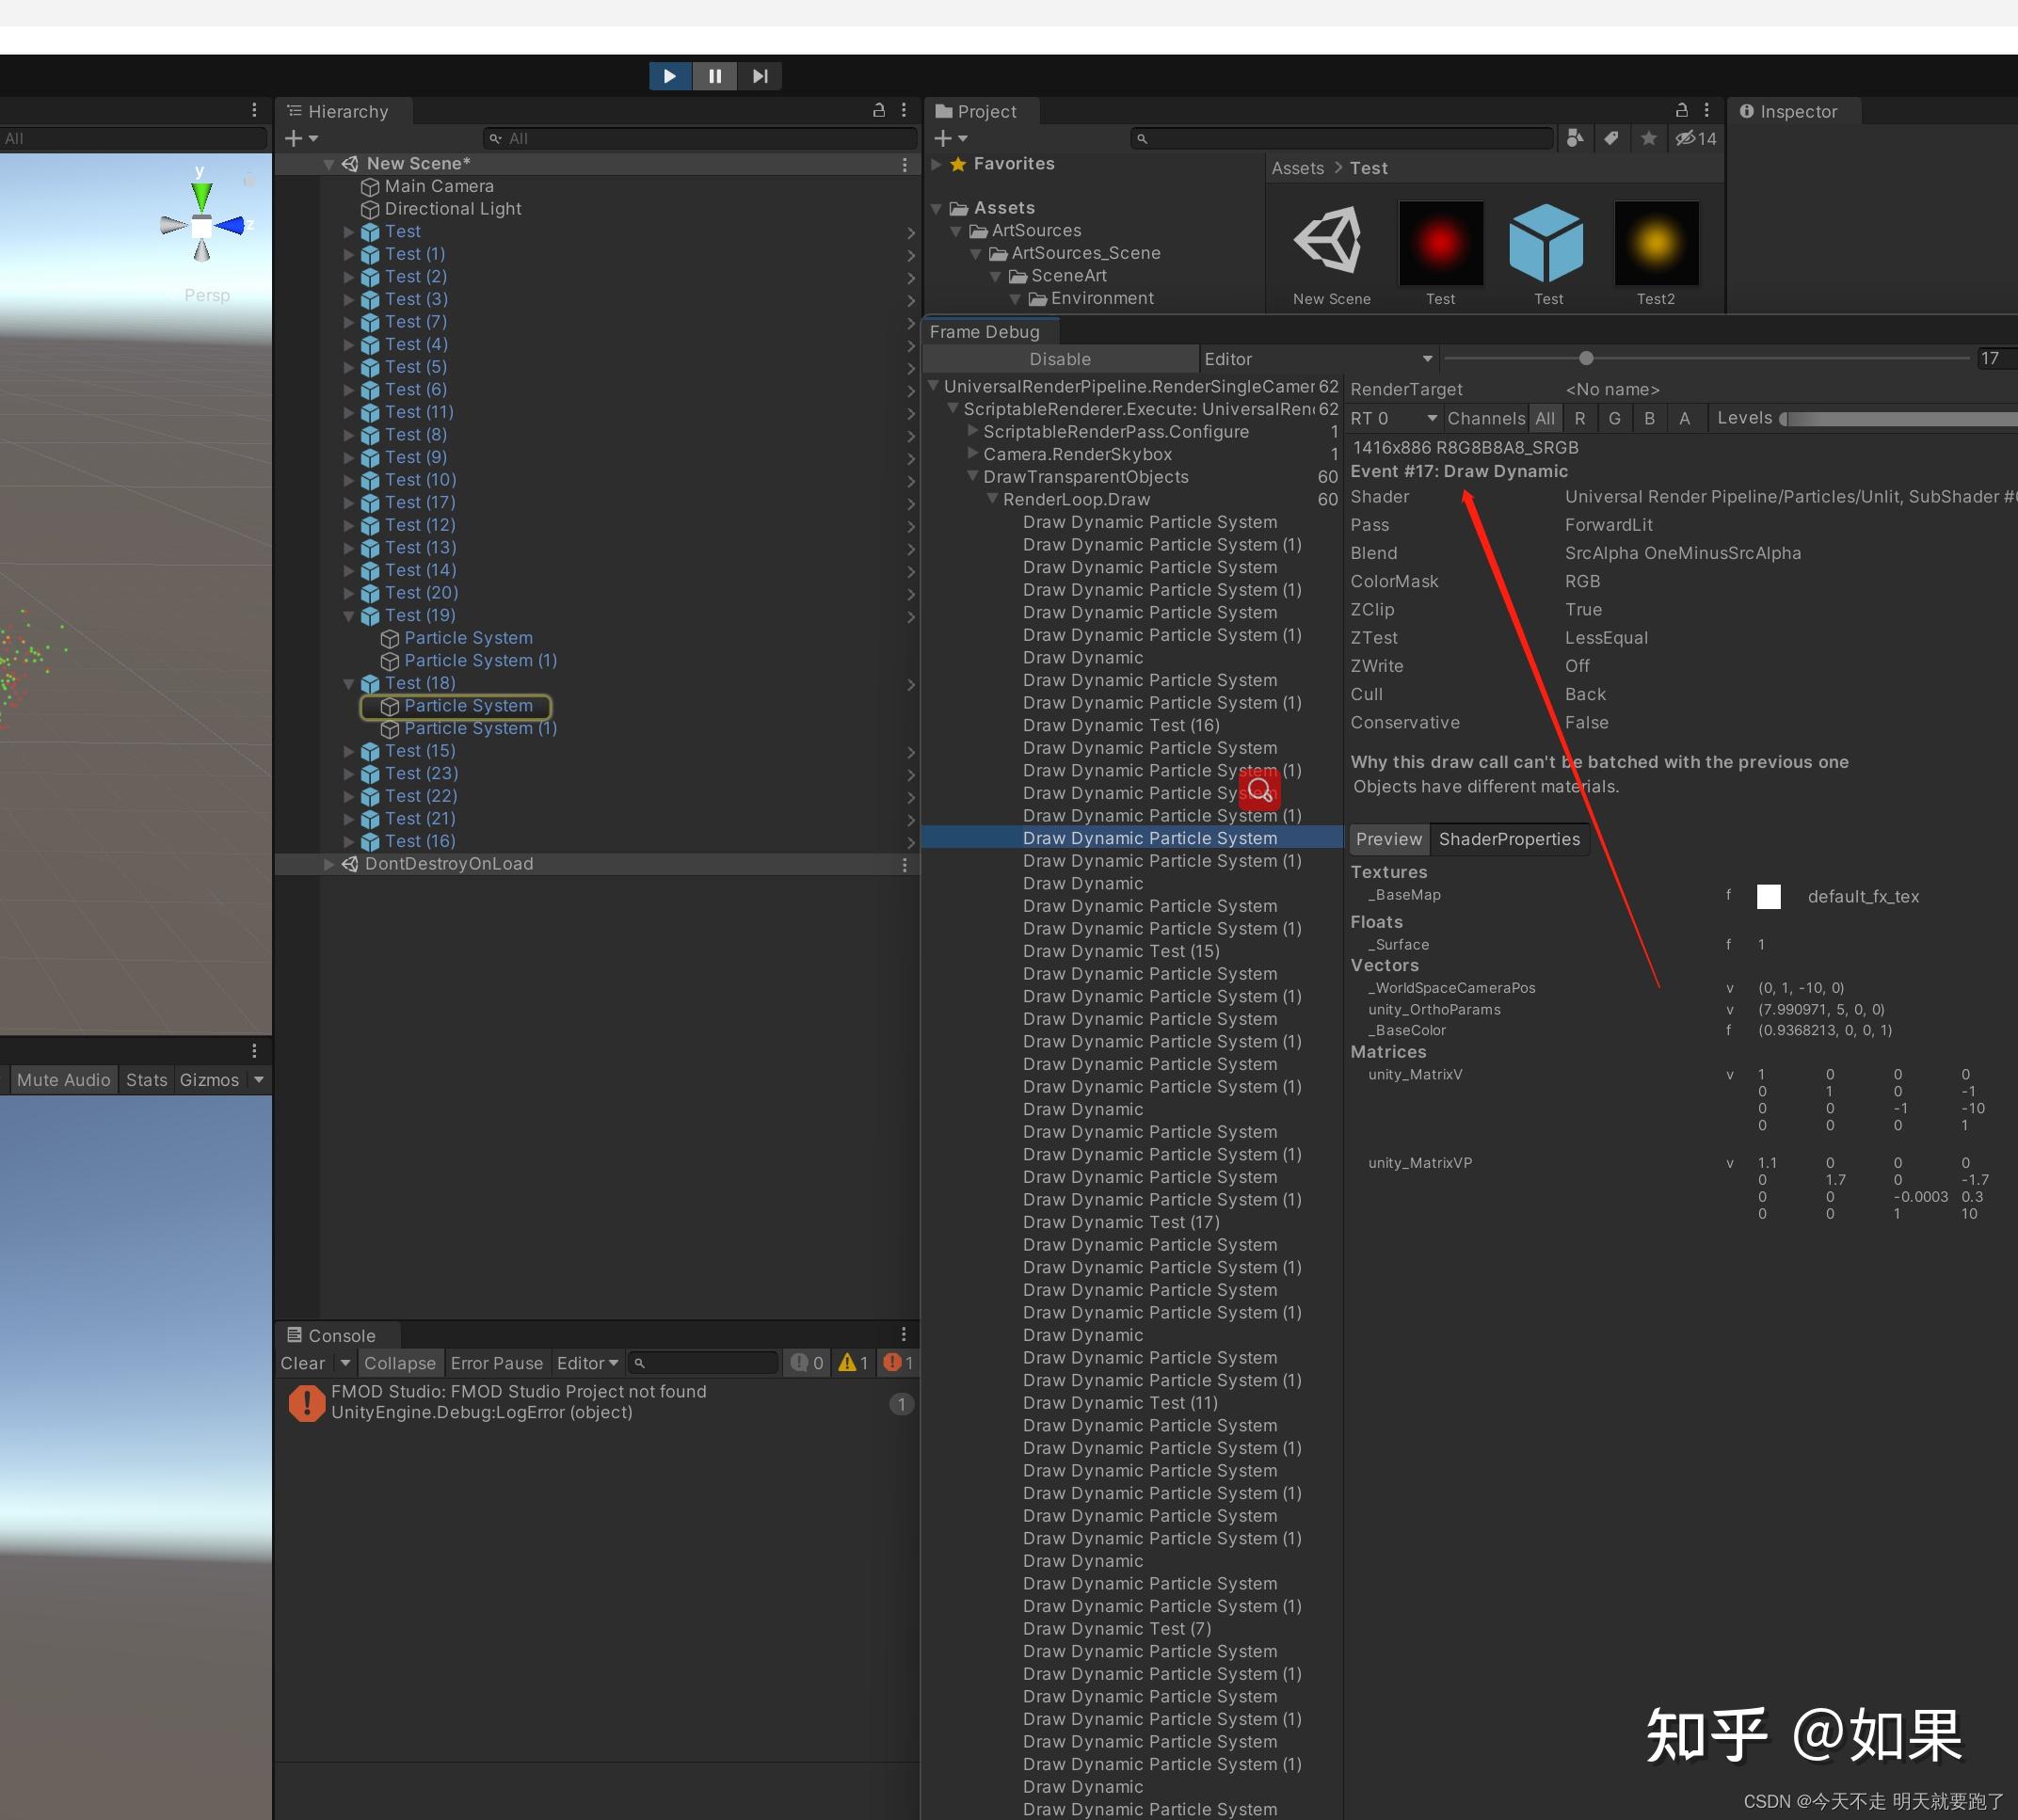Open prefab arrow for Test (18)
Viewport: 2018px width, 1820px height.
[x=910, y=685]
